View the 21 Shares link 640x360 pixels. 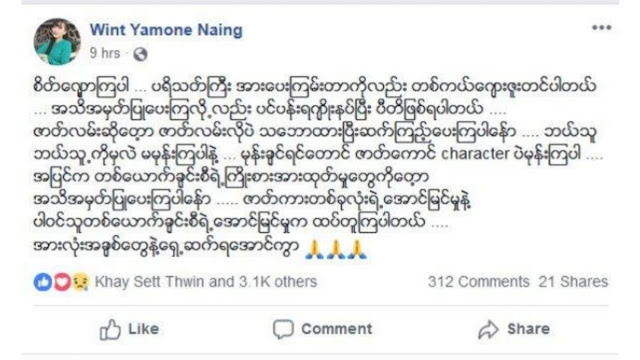click(x=573, y=282)
